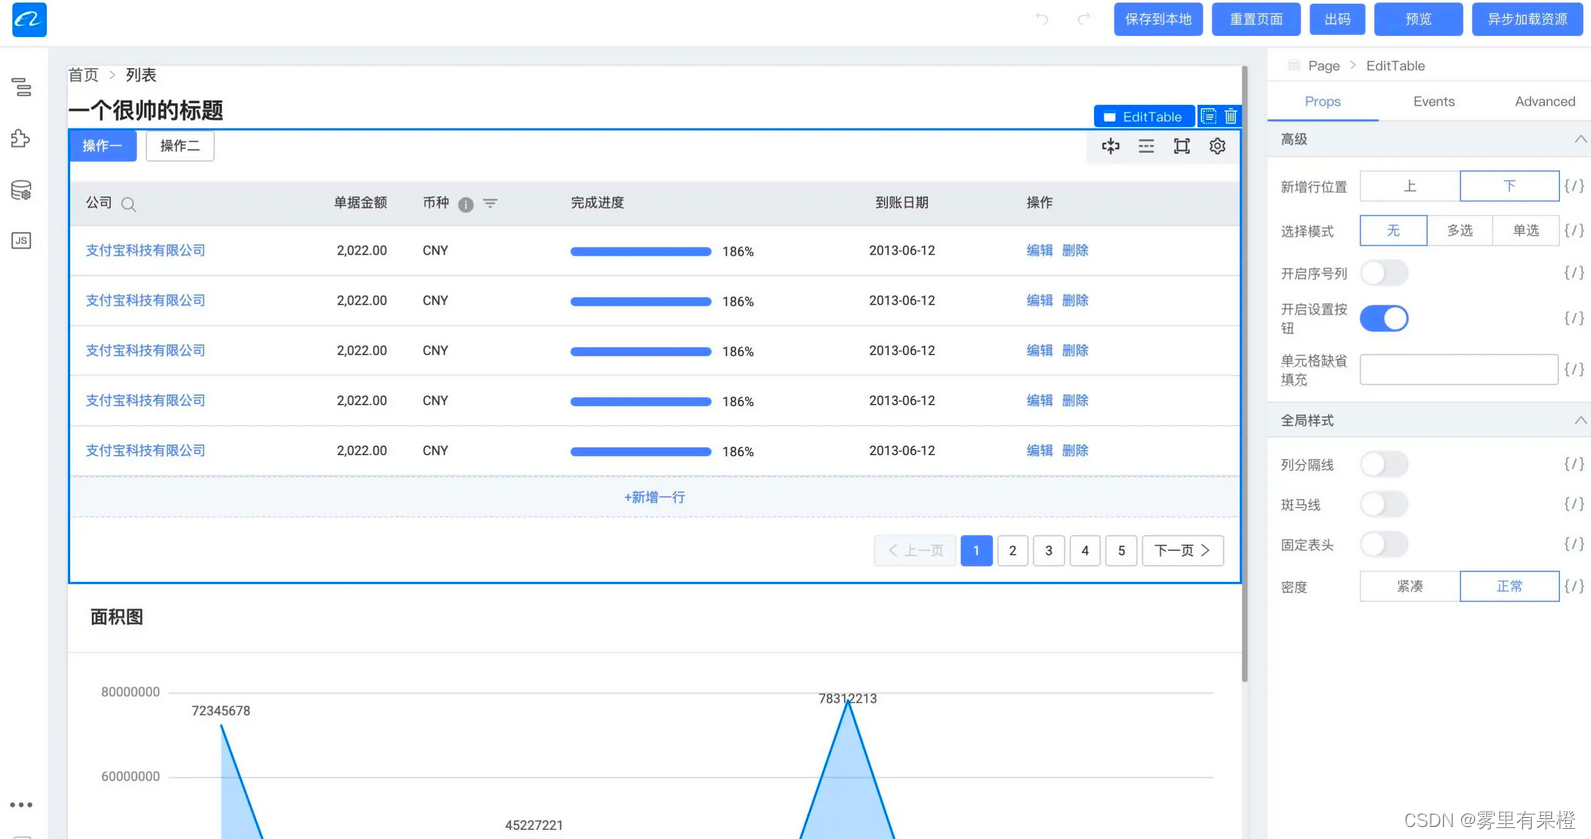Screen dimensions: 1591x839
Task: Toggle the 开启序号列 switch
Action: pos(1384,272)
